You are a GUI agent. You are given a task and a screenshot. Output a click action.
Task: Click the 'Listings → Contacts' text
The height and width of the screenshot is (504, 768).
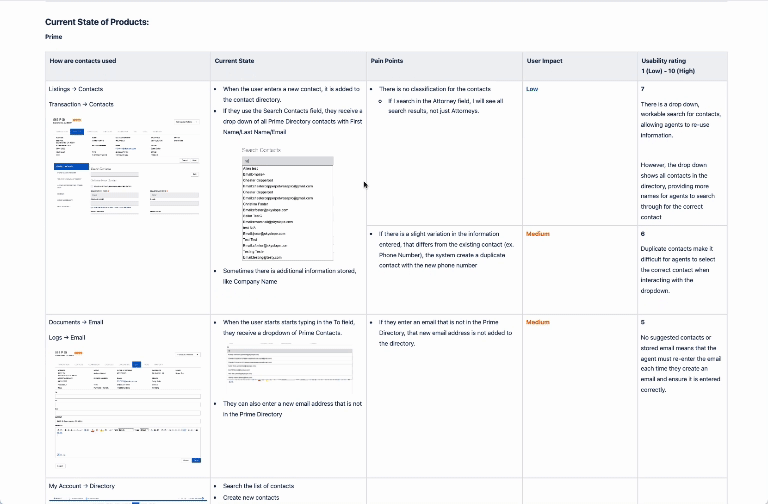point(76,89)
